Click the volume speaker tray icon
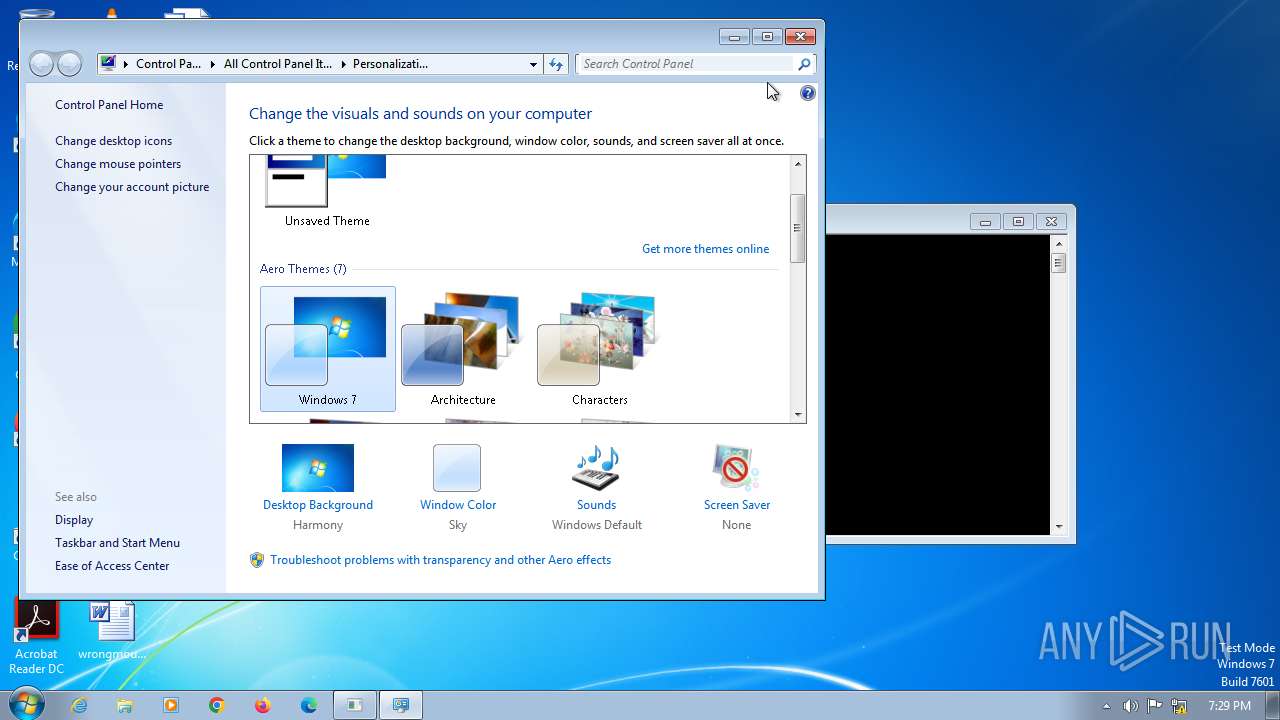 pos(1130,706)
